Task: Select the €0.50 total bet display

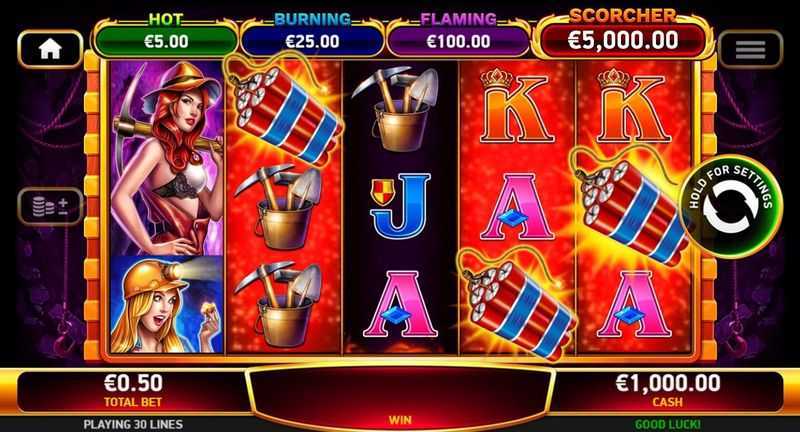Action: [x=133, y=390]
